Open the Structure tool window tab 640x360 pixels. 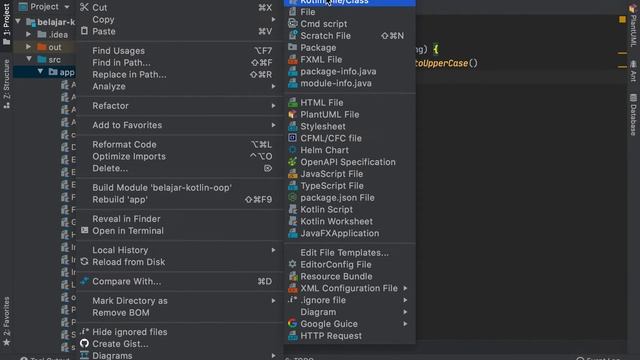(7, 84)
